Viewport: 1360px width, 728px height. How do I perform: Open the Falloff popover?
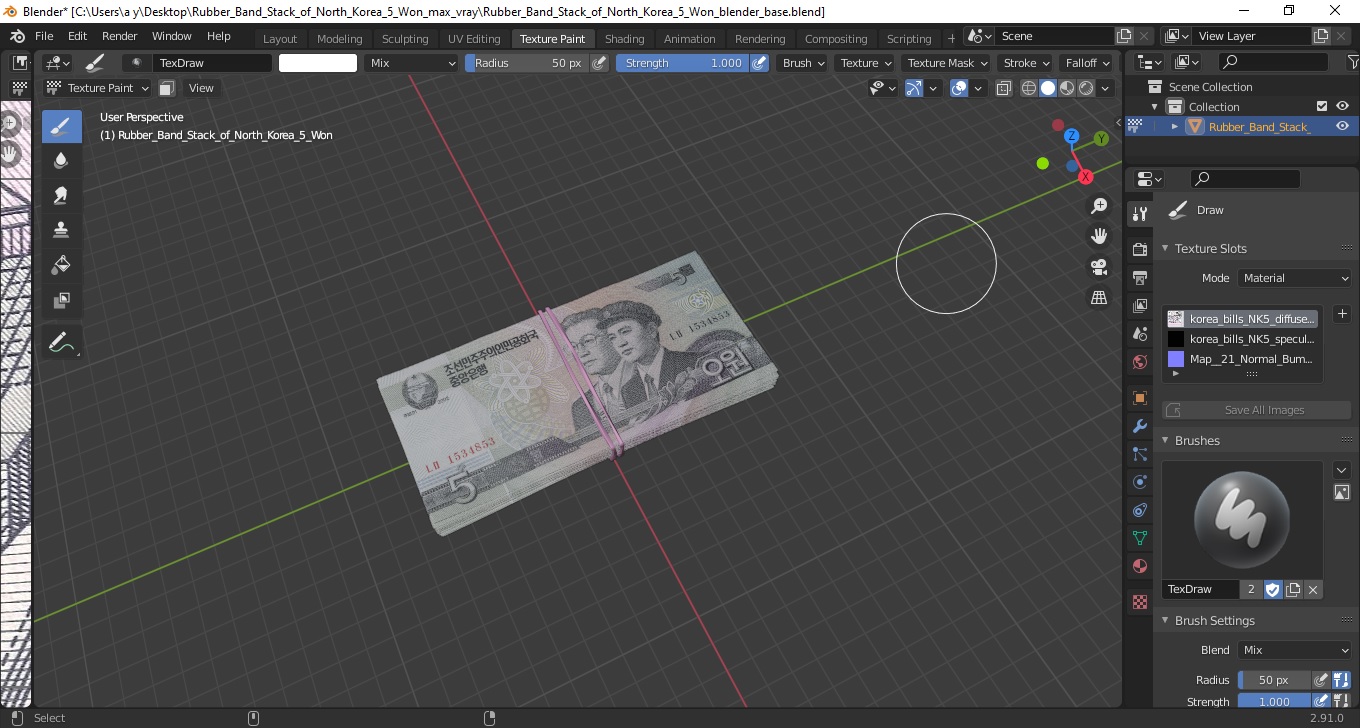point(1088,63)
